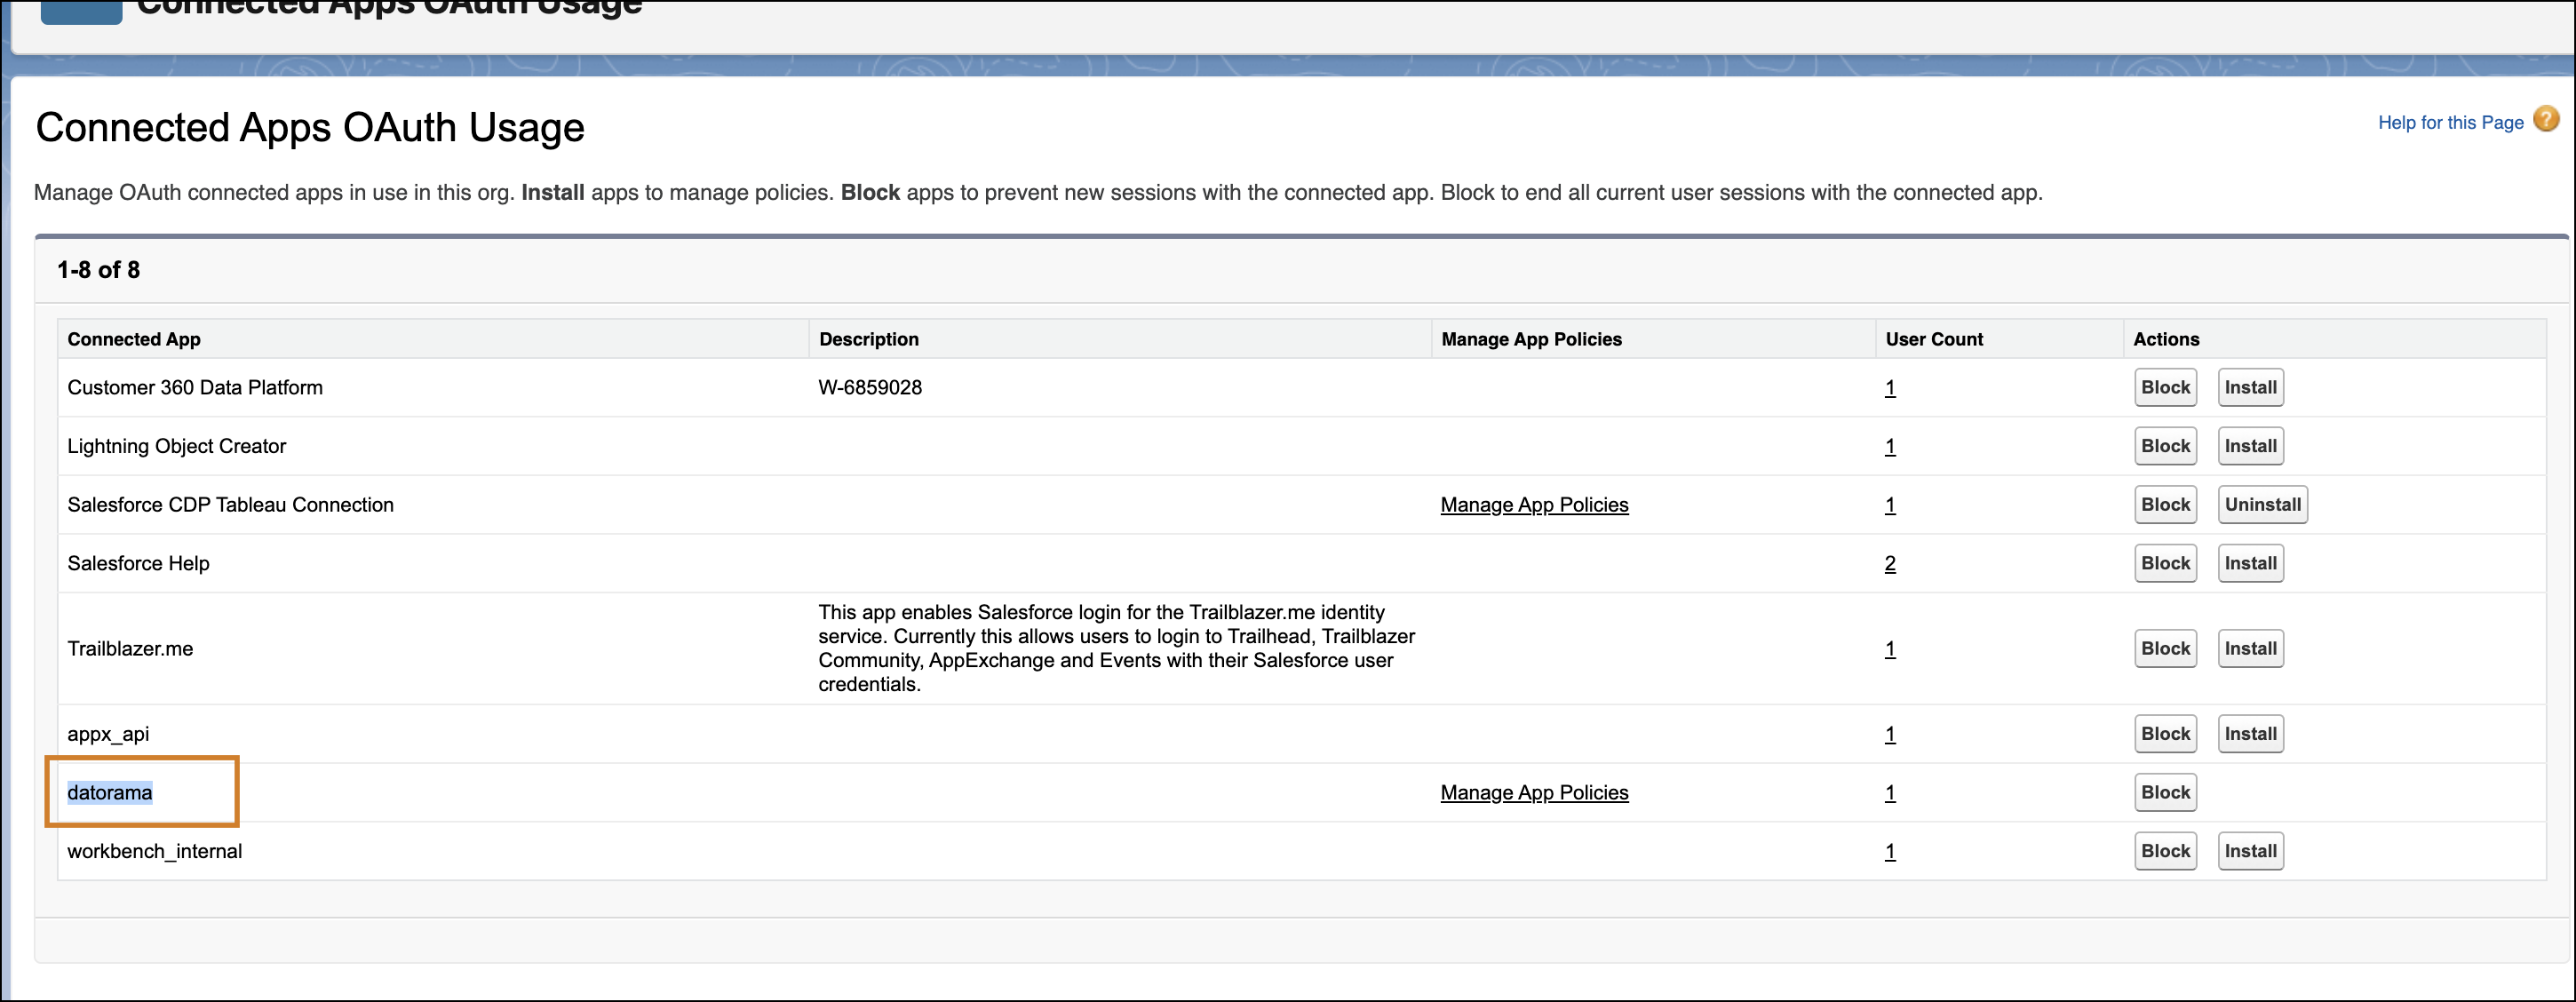Block the Trailblazer.me app
The width and height of the screenshot is (2576, 1002).
pyautogui.click(x=2165, y=648)
